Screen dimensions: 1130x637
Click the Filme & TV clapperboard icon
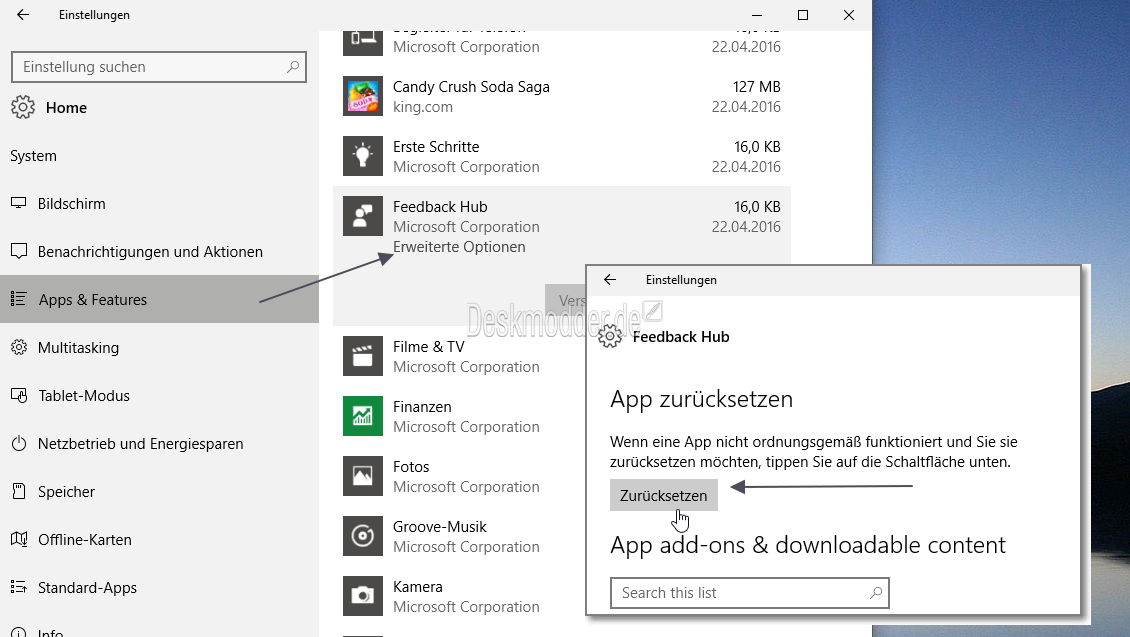click(362, 356)
